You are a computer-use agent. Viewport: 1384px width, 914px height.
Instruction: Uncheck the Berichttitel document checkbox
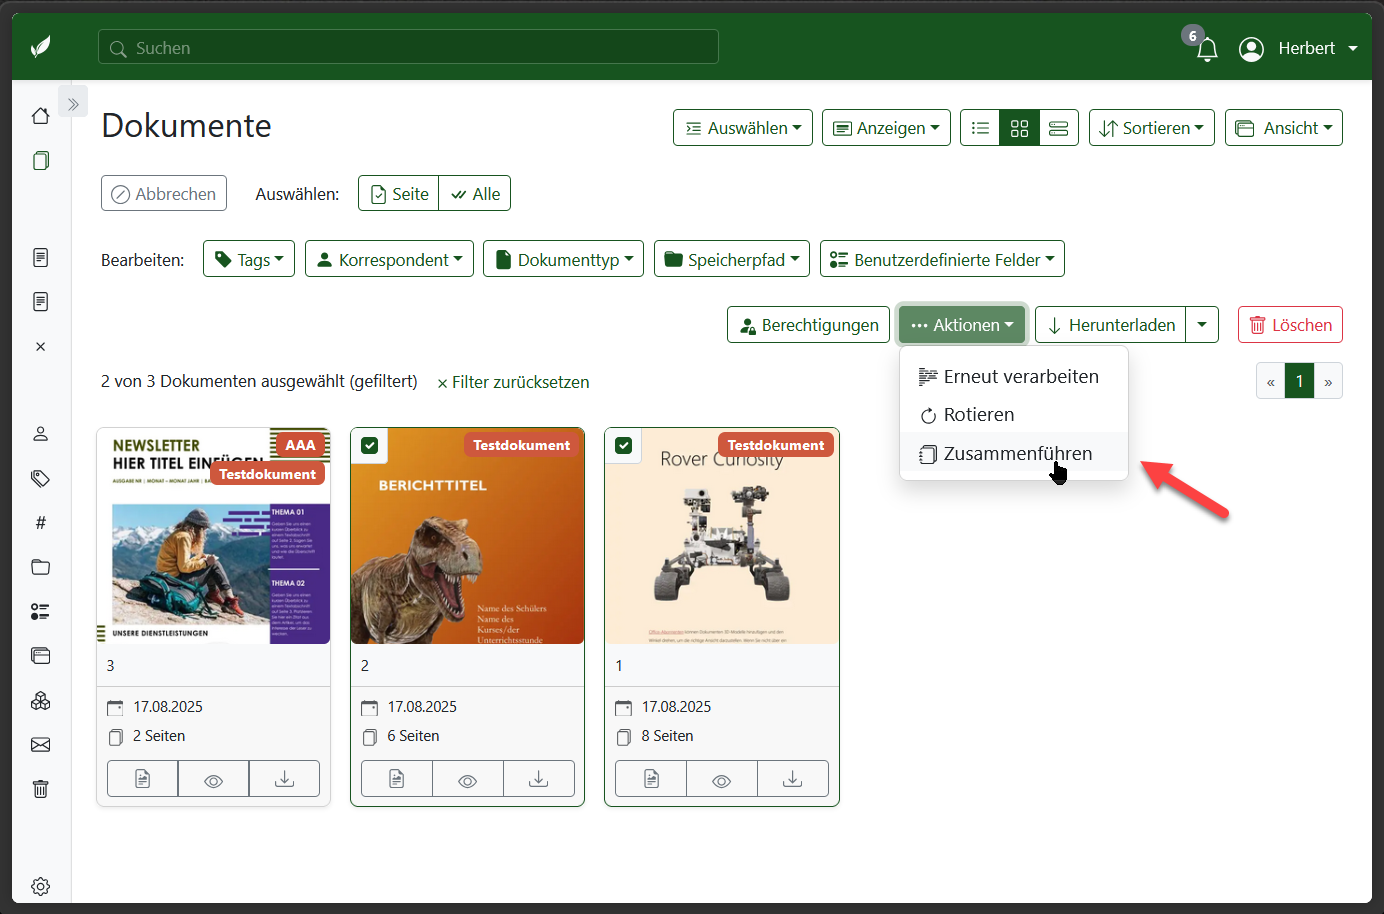point(370,446)
